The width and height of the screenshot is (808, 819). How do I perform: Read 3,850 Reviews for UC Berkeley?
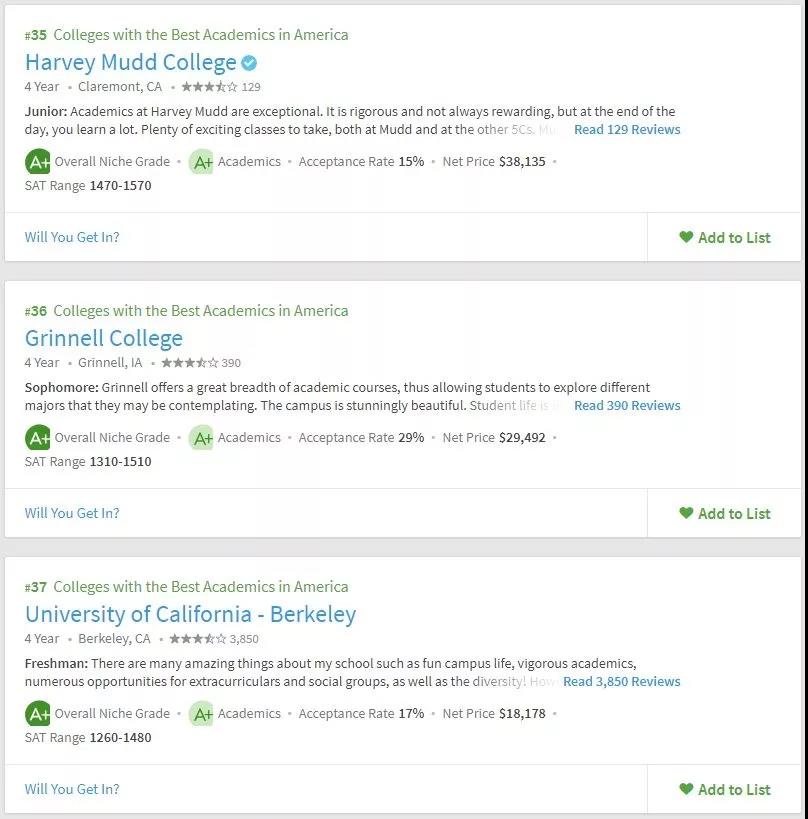(622, 681)
